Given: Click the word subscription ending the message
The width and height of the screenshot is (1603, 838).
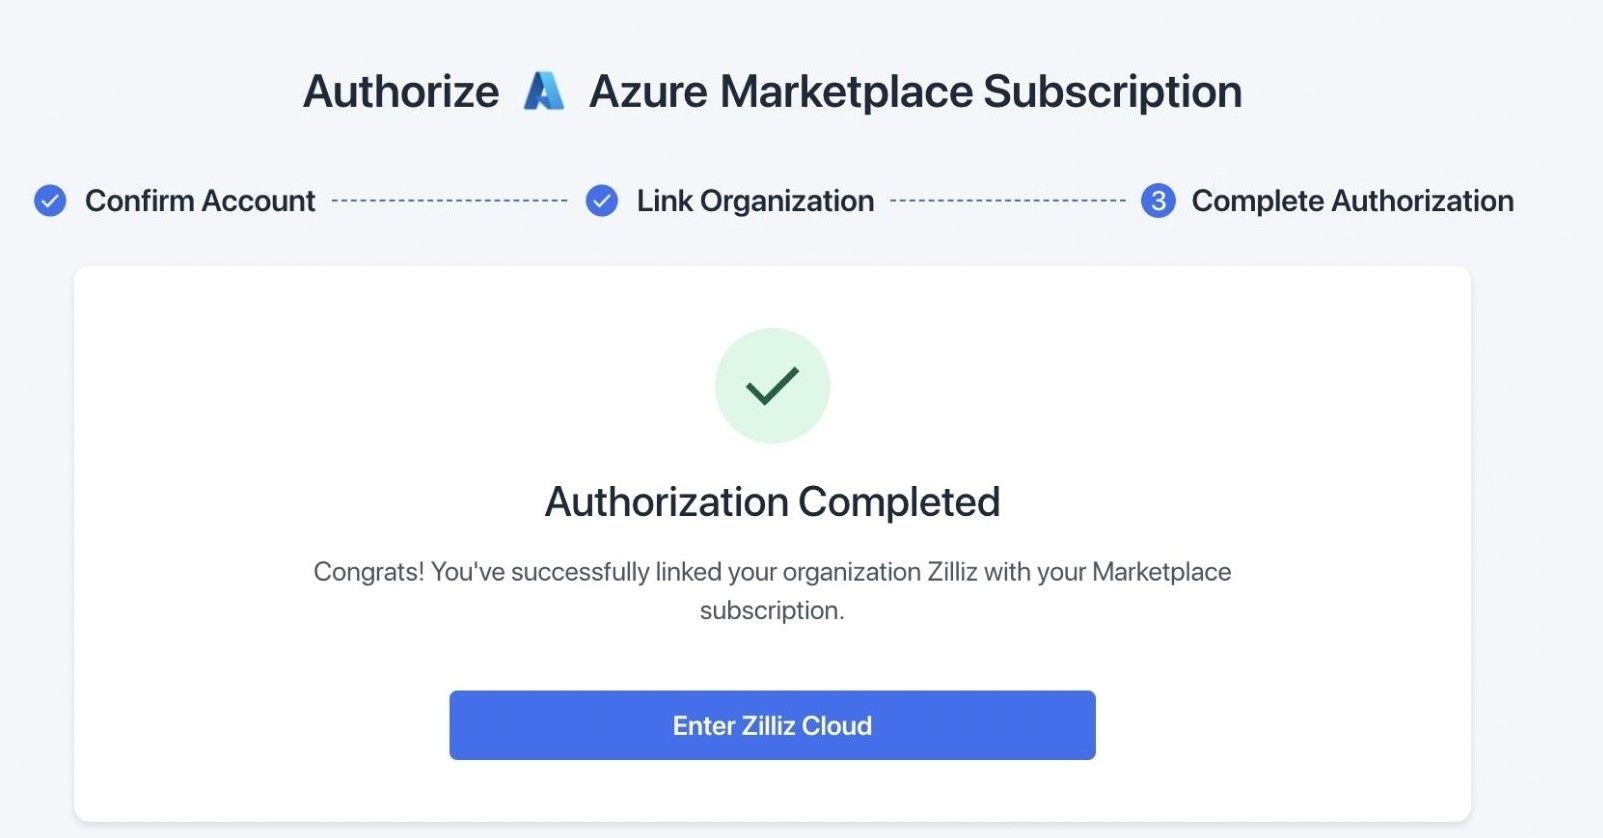Looking at the screenshot, I should [771, 610].
